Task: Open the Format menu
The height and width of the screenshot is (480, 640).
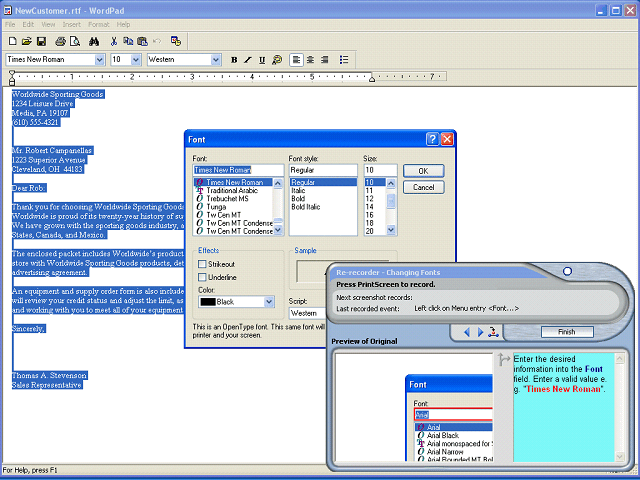Action: 99,24
